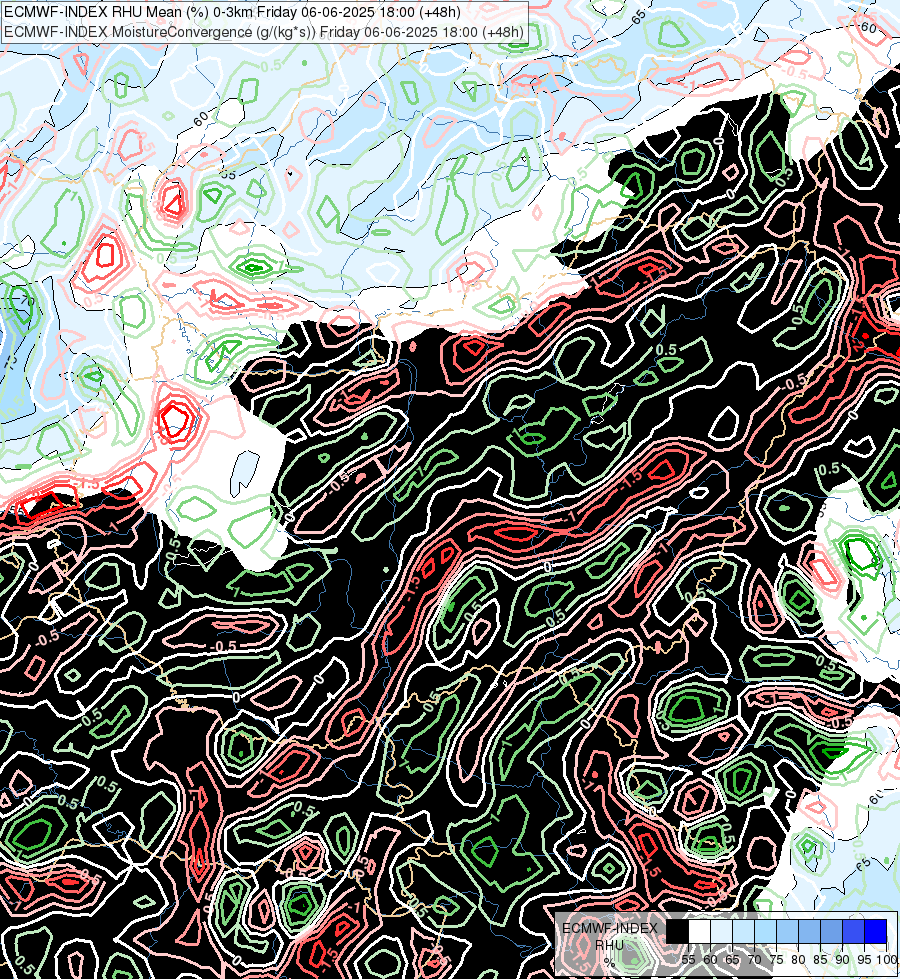900x979 pixels.
Task: Click the 65–70 legend color swatch
Action: (x=743, y=931)
